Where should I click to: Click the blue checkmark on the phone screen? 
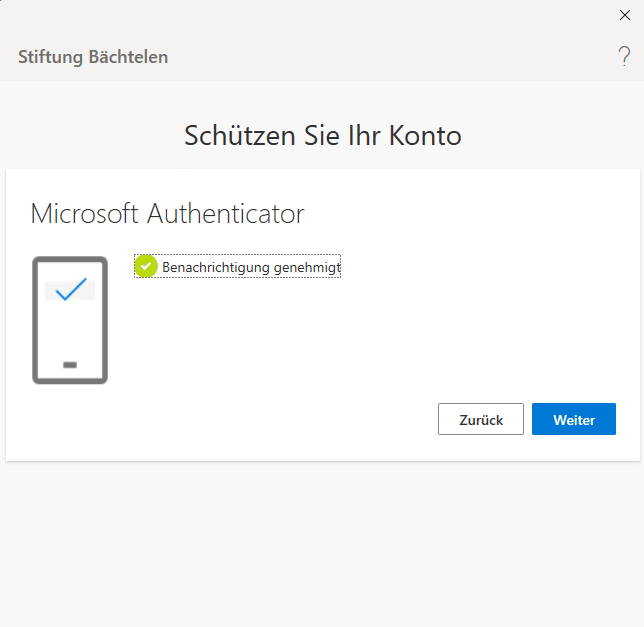pos(70,290)
